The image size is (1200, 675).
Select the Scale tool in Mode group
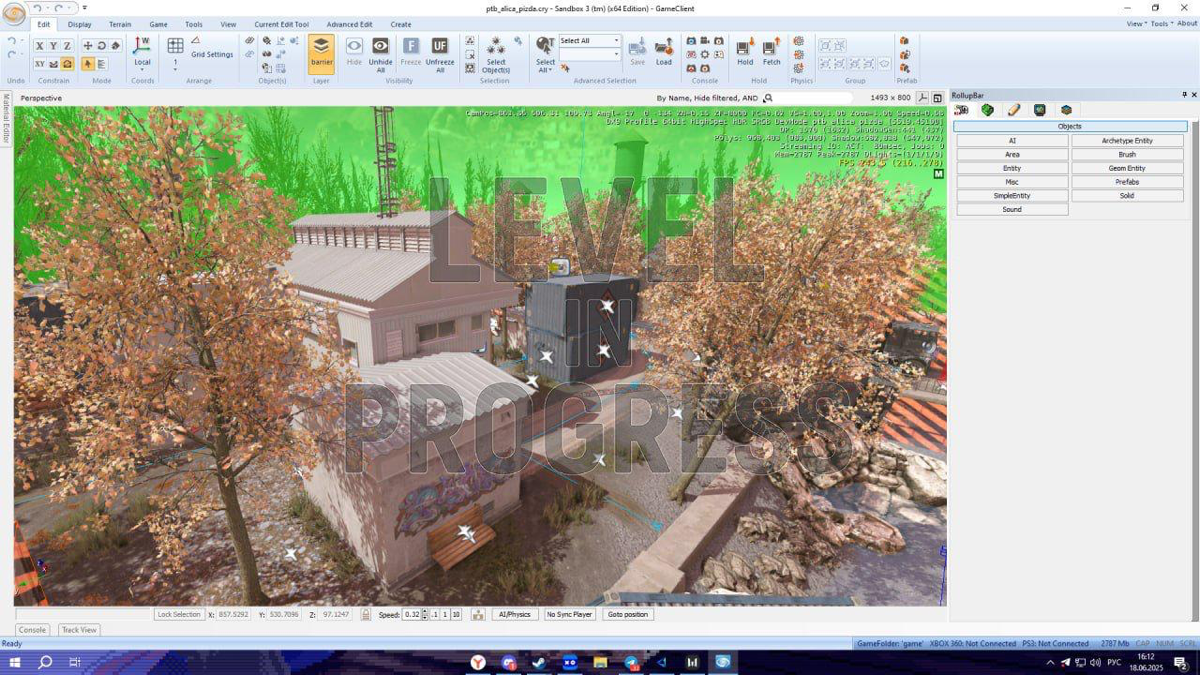pos(116,46)
